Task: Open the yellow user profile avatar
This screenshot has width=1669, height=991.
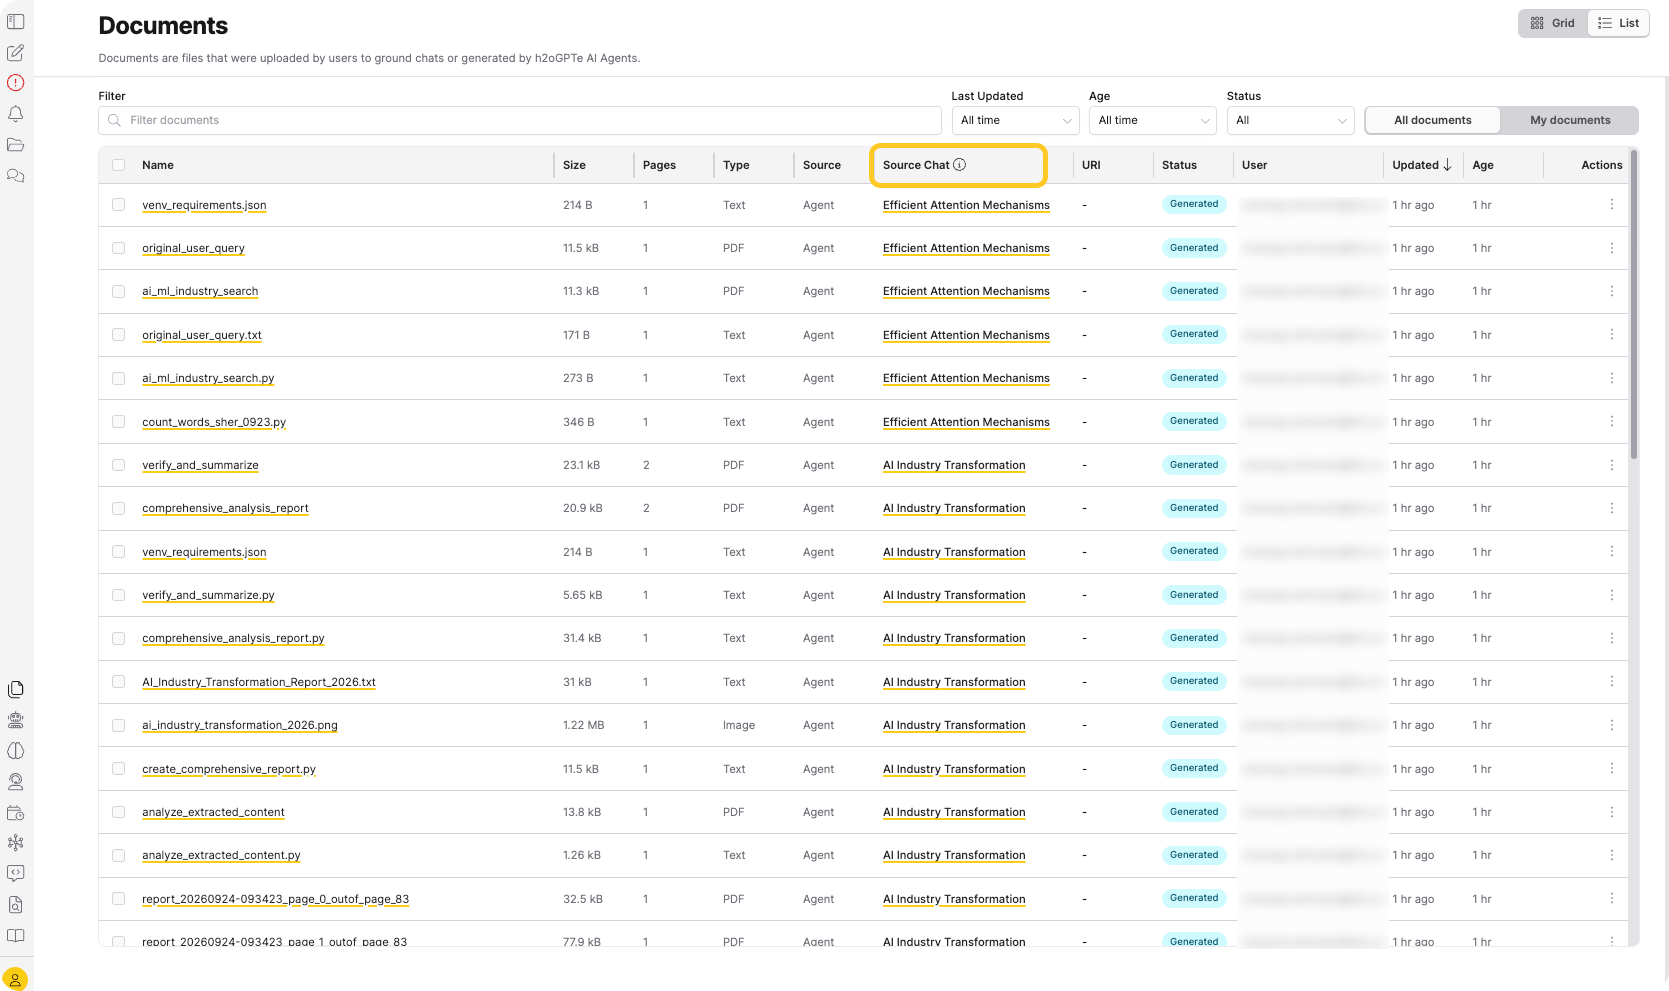Action: (x=16, y=979)
